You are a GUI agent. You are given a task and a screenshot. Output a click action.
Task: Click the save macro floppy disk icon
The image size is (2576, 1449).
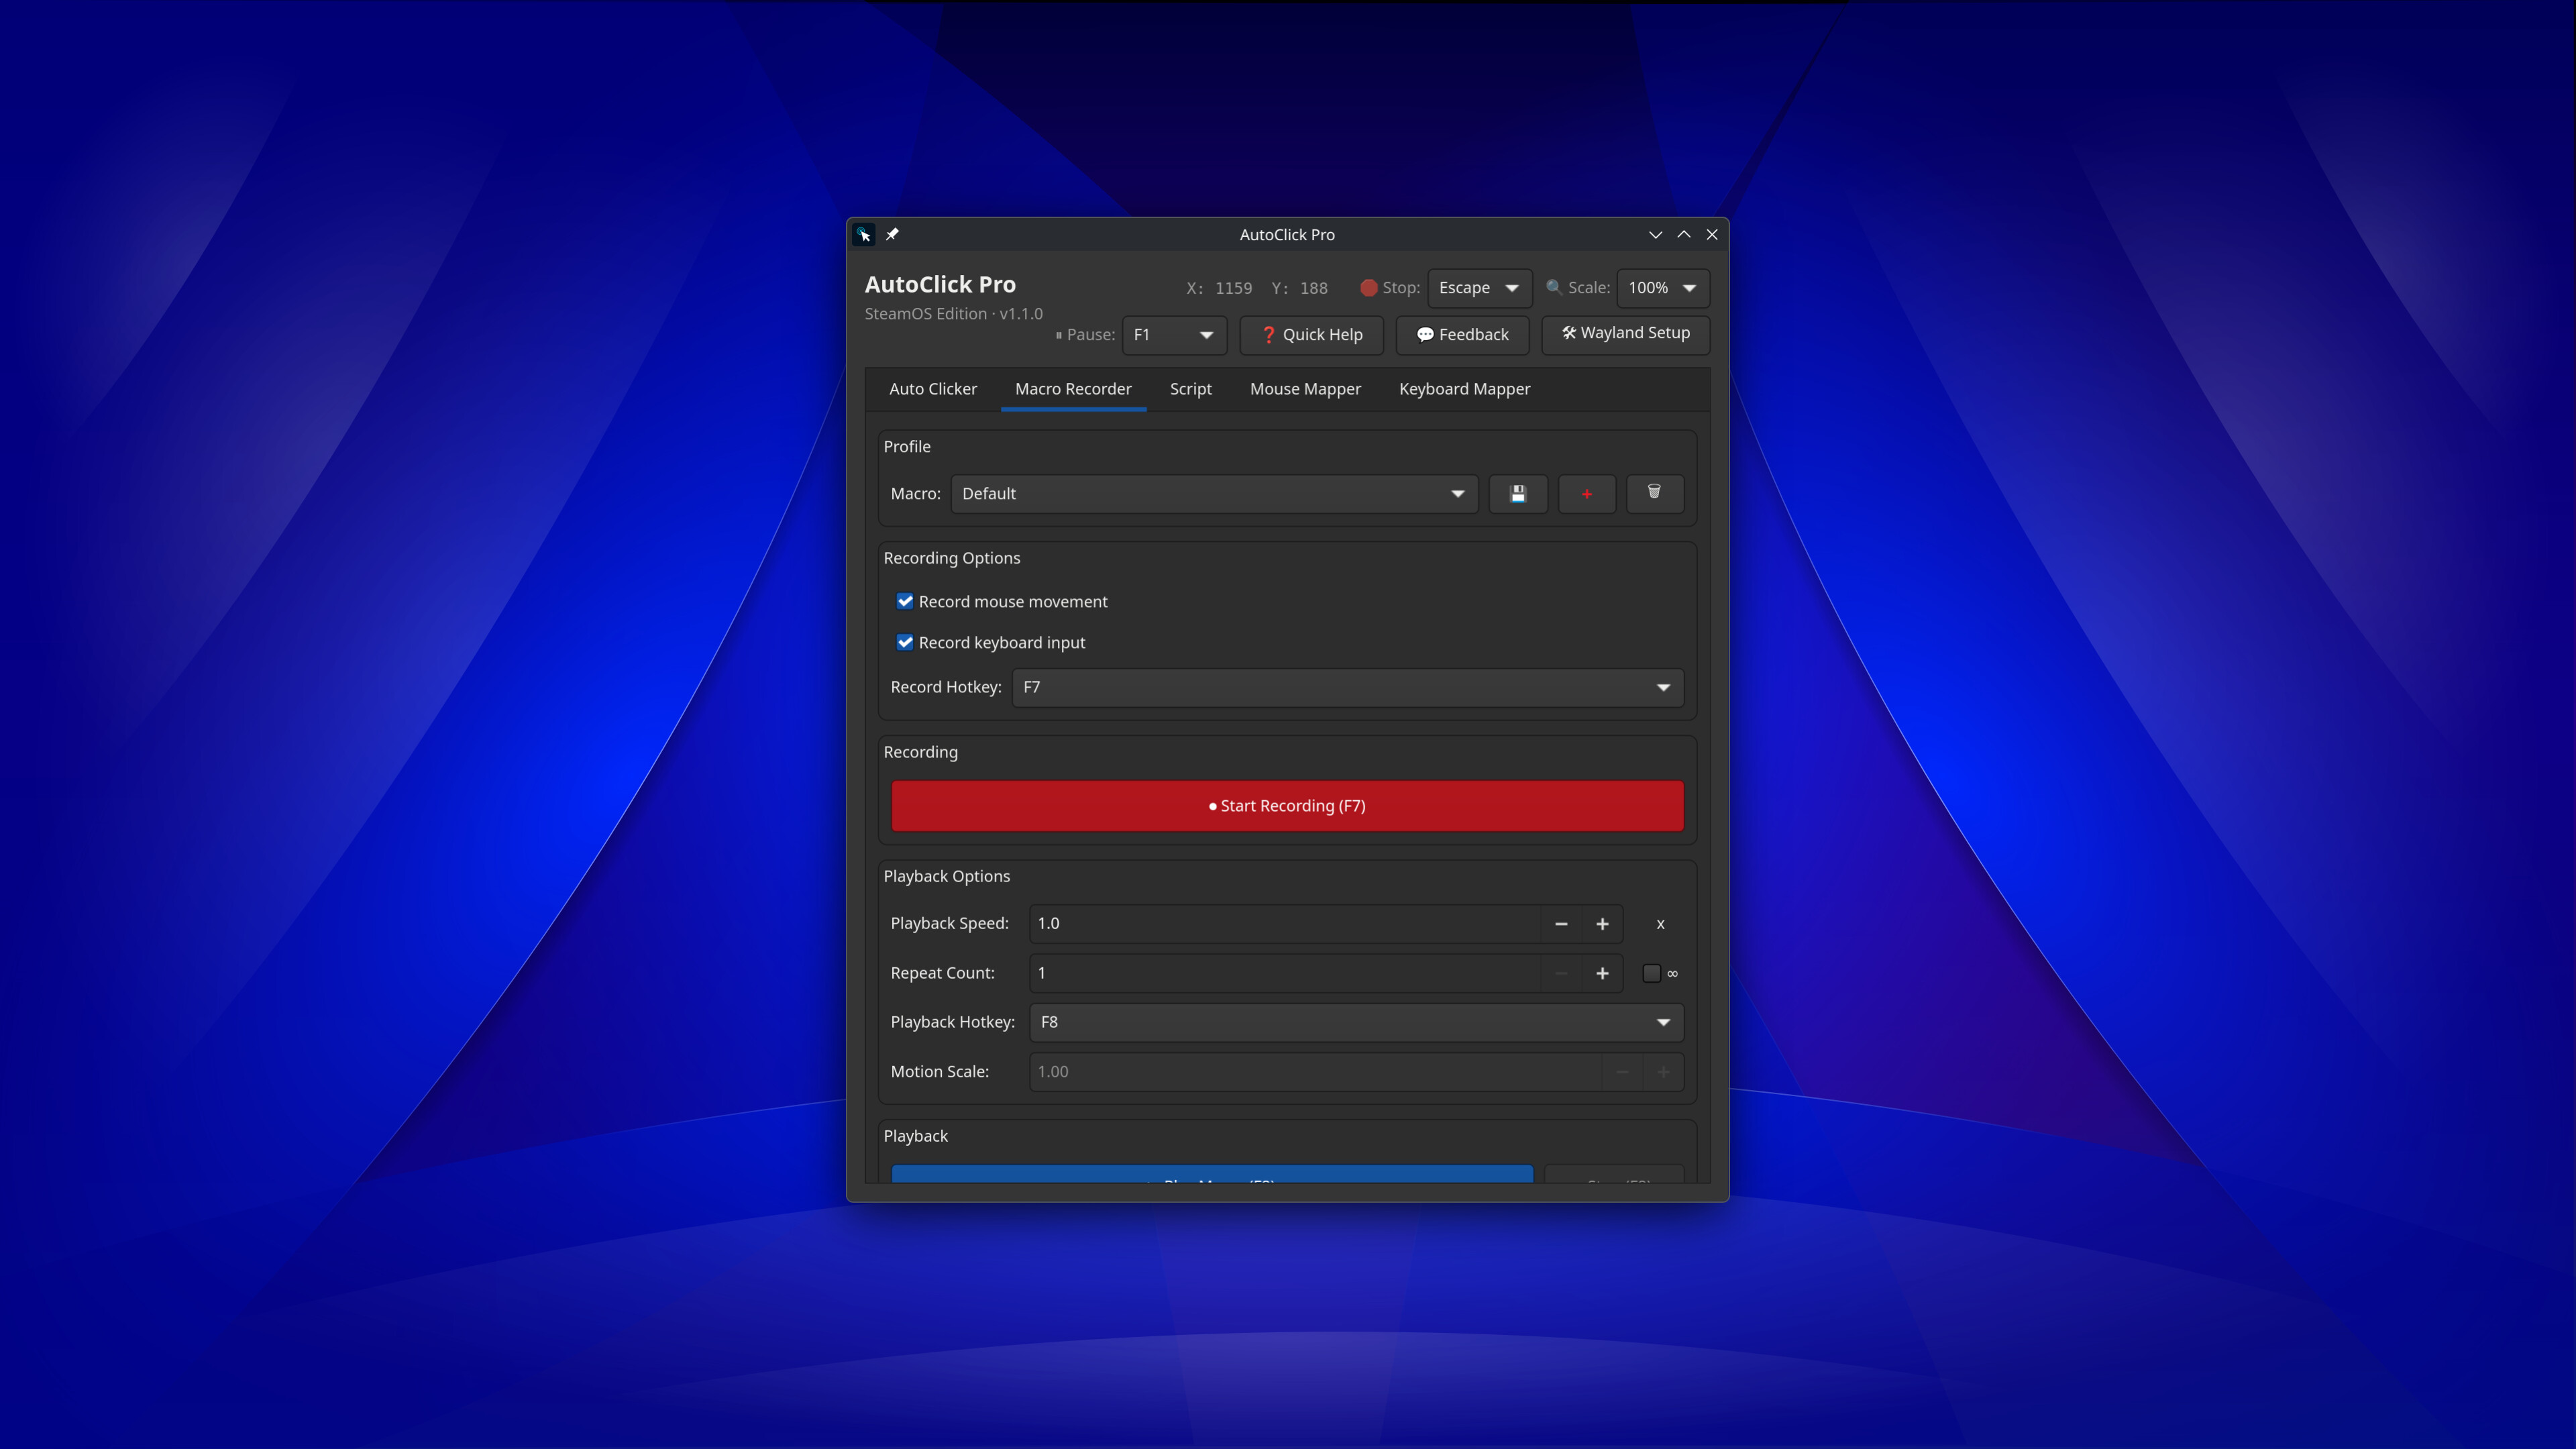tap(1517, 494)
